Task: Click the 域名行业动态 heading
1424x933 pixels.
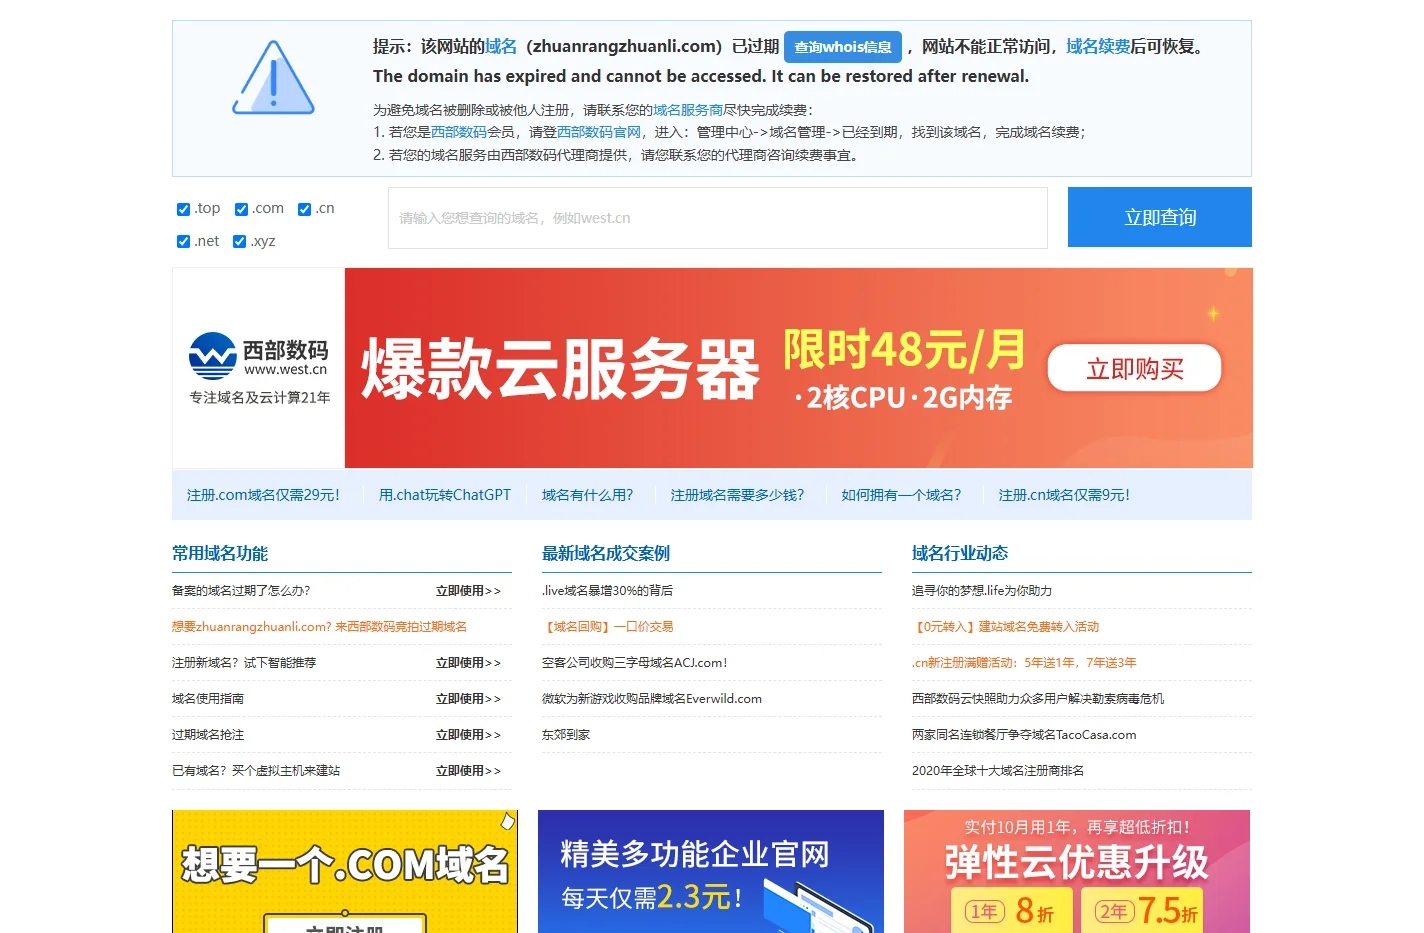Action: point(960,553)
